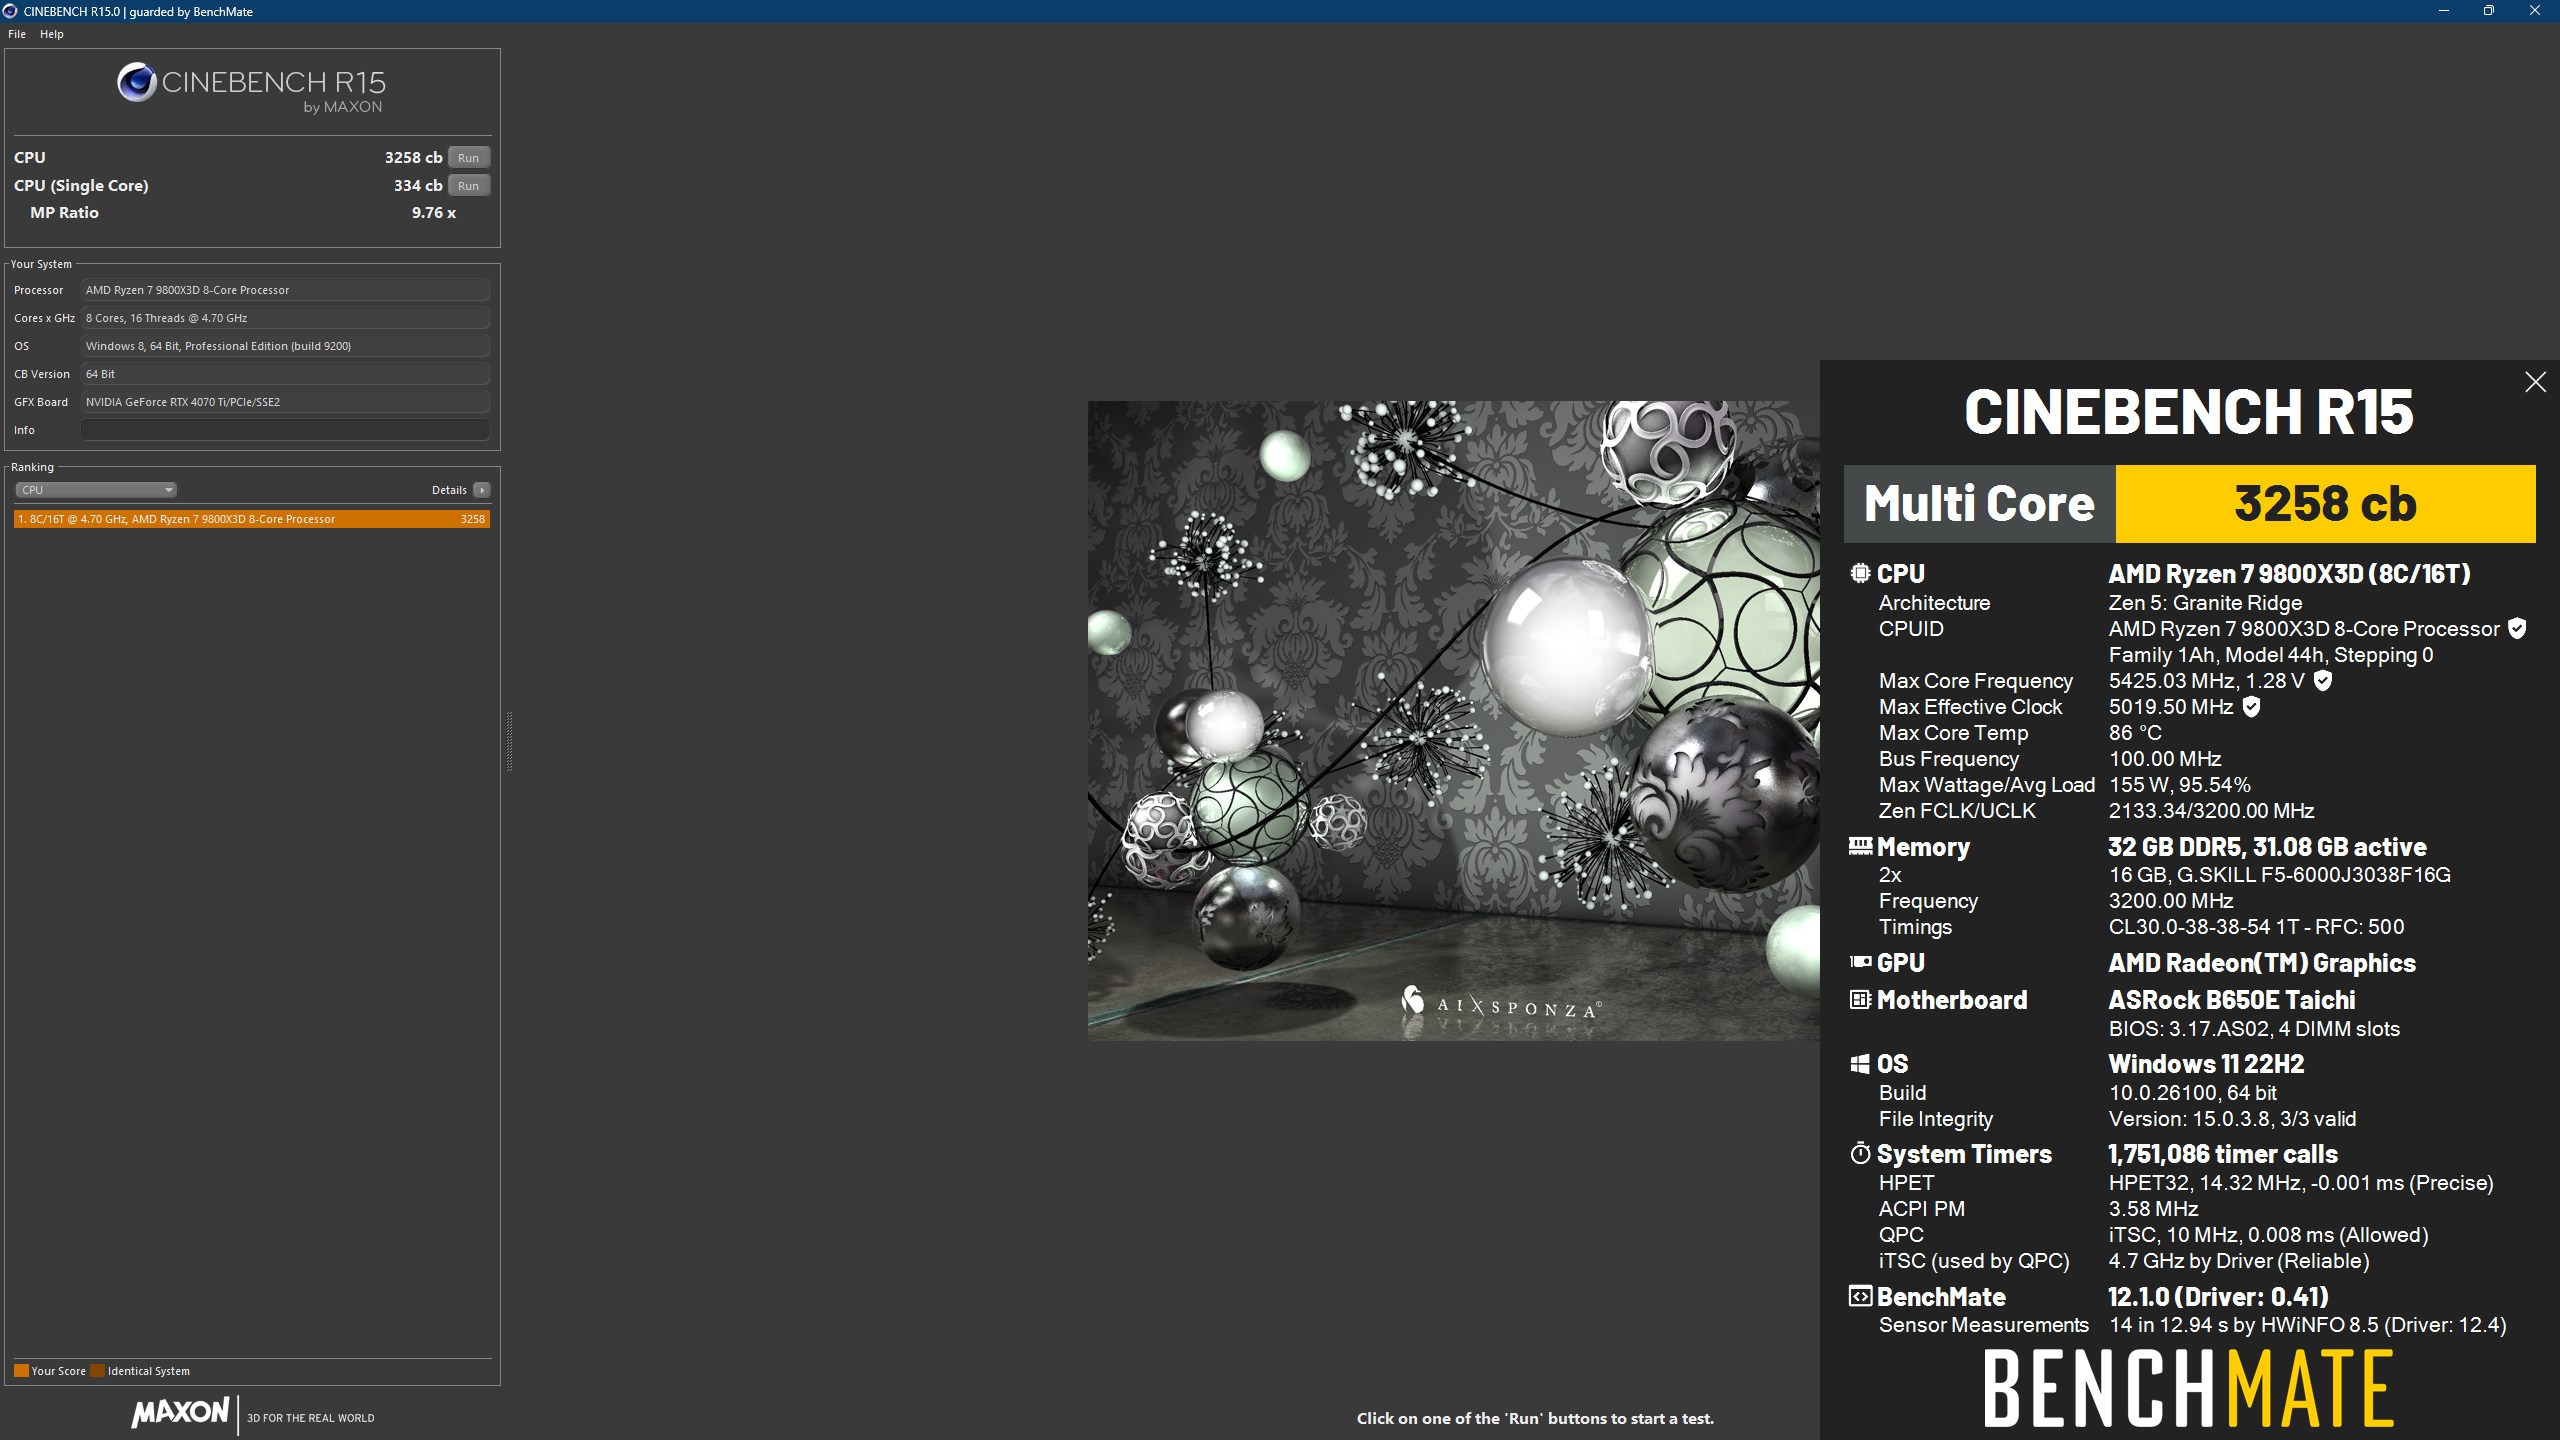Open the CPU ranking dropdown
The height and width of the screenshot is (1440, 2560).
[96, 490]
